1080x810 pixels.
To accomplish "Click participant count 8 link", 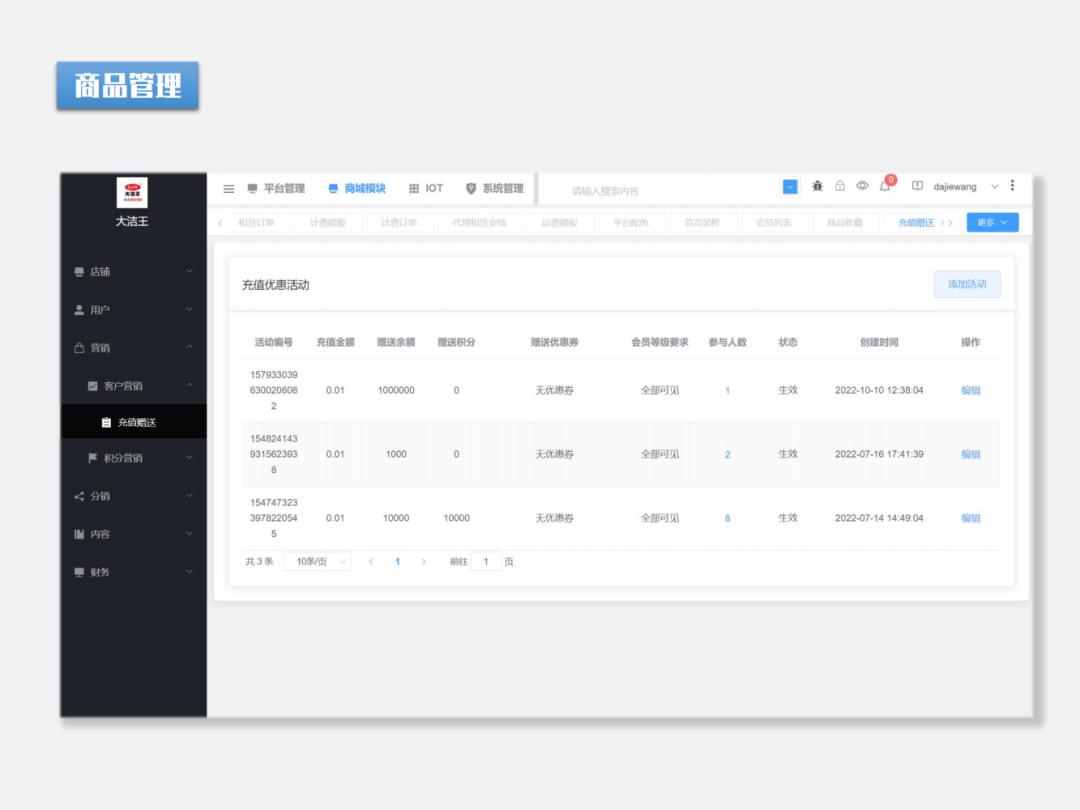I will coord(727,518).
